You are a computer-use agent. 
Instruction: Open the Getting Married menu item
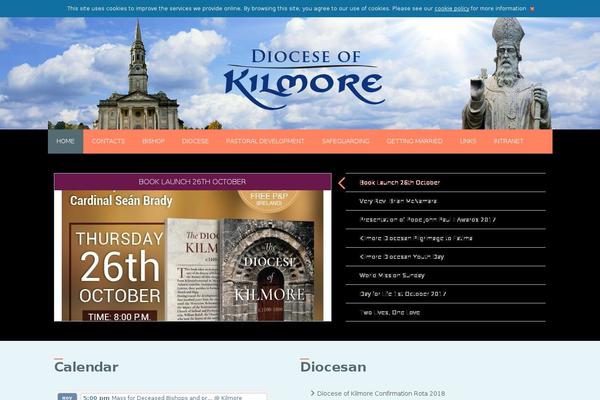pyautogui.click(x=414, y=141)
